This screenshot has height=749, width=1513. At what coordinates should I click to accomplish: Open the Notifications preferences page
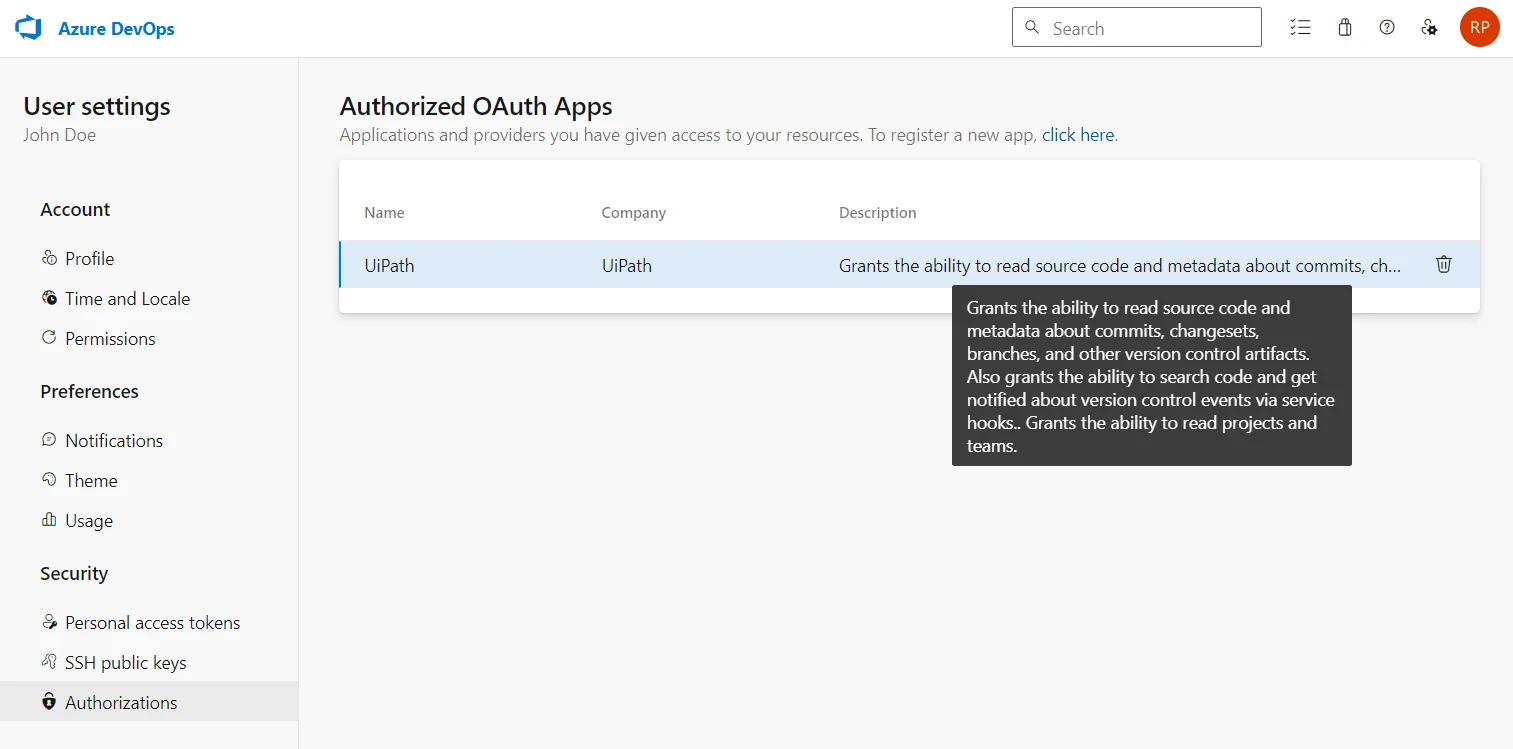[x=113, y=440]
